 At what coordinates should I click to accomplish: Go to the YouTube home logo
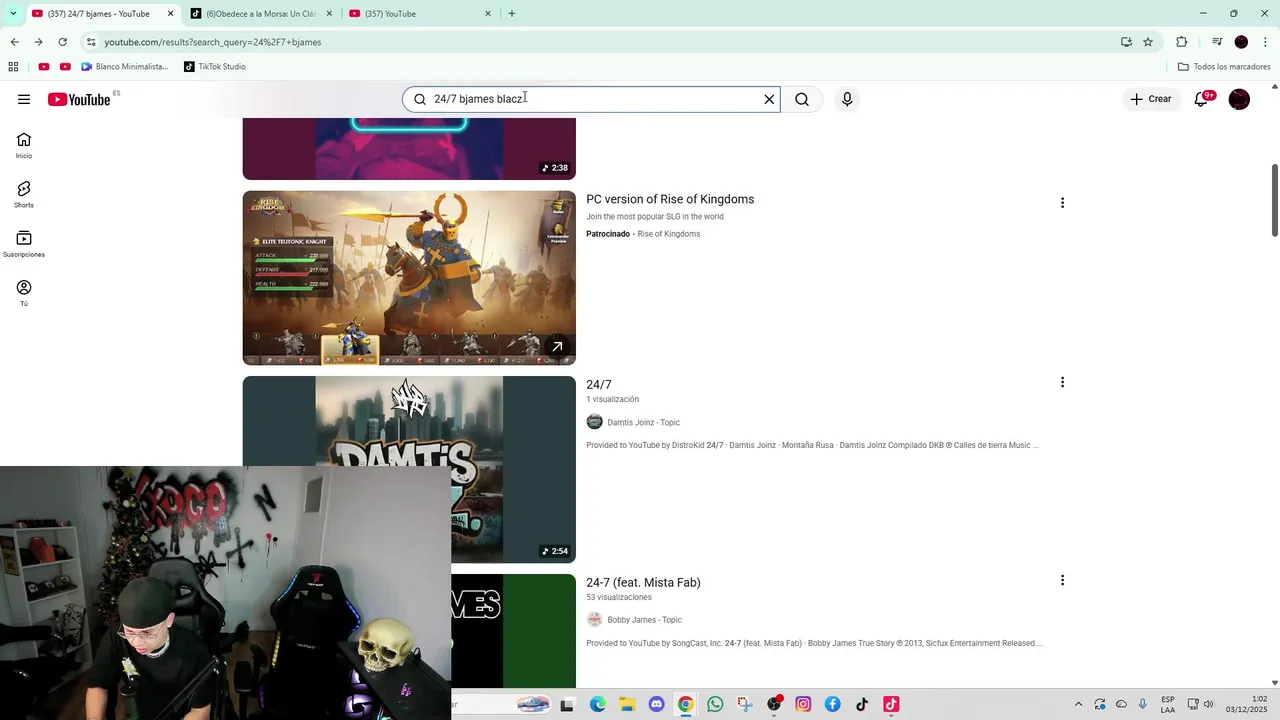point(79,99)
